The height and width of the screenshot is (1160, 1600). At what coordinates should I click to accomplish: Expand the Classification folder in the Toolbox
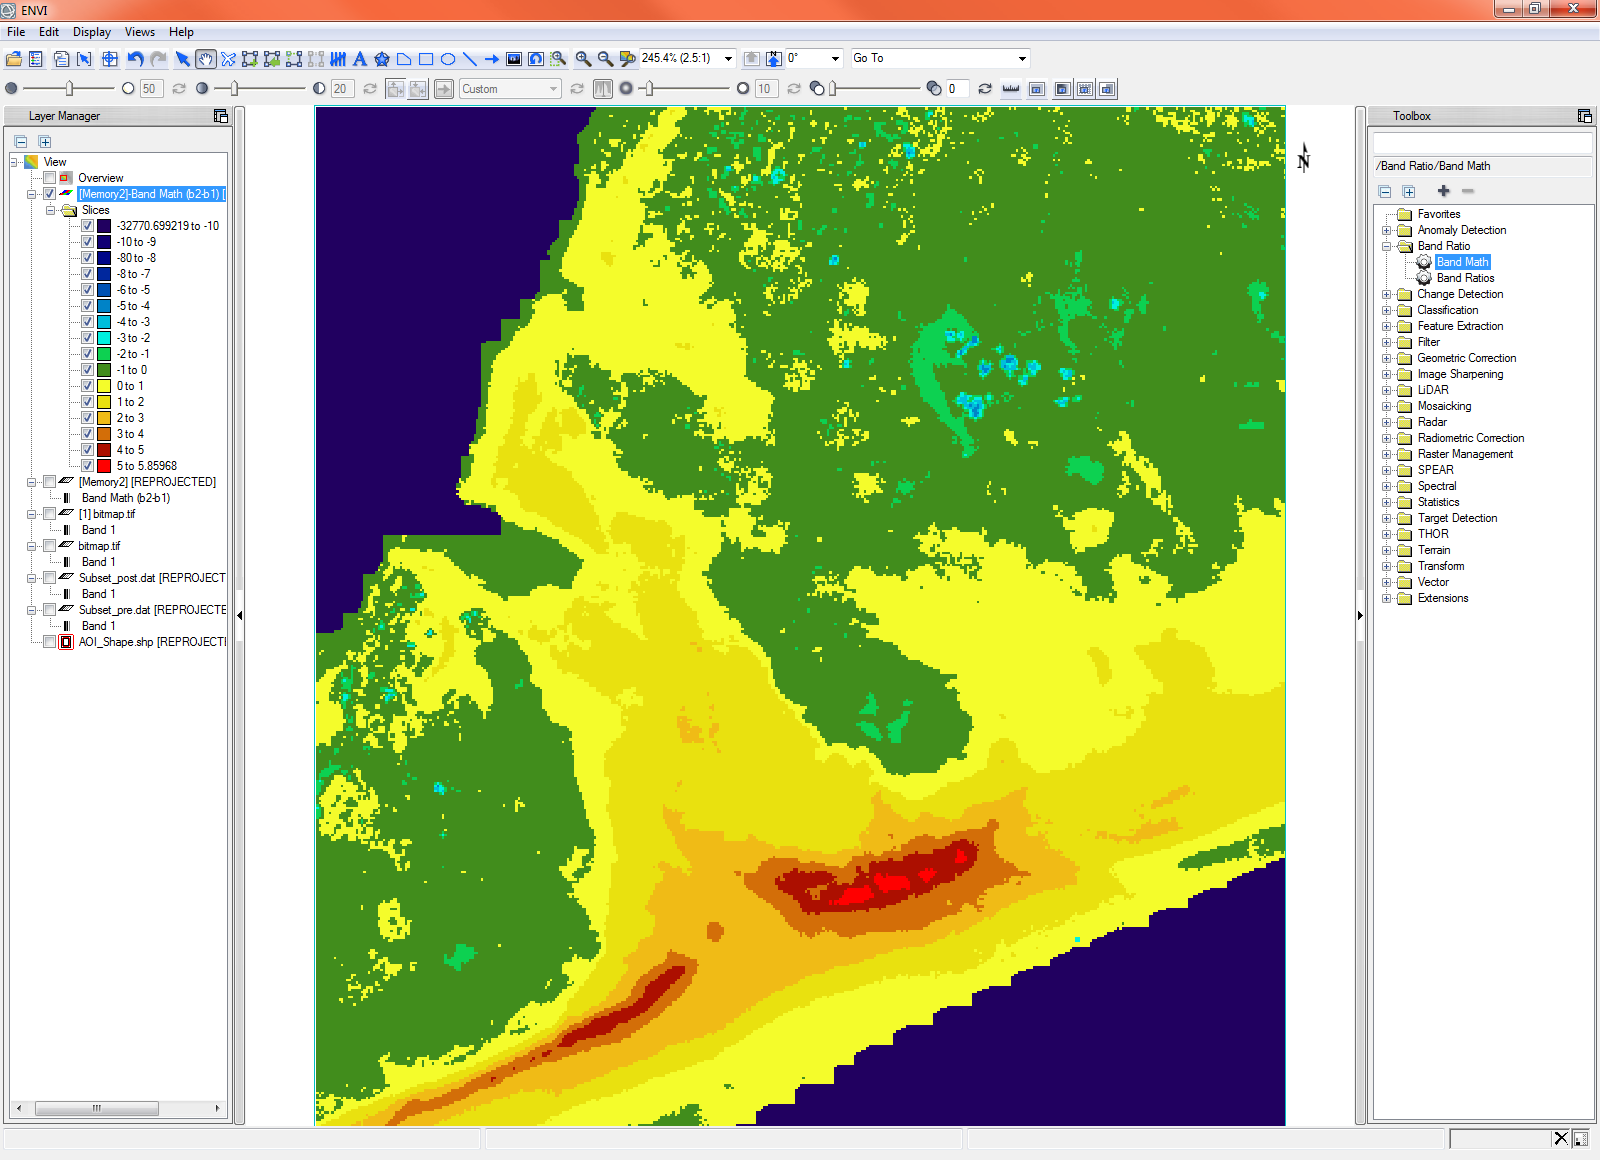1388,310
